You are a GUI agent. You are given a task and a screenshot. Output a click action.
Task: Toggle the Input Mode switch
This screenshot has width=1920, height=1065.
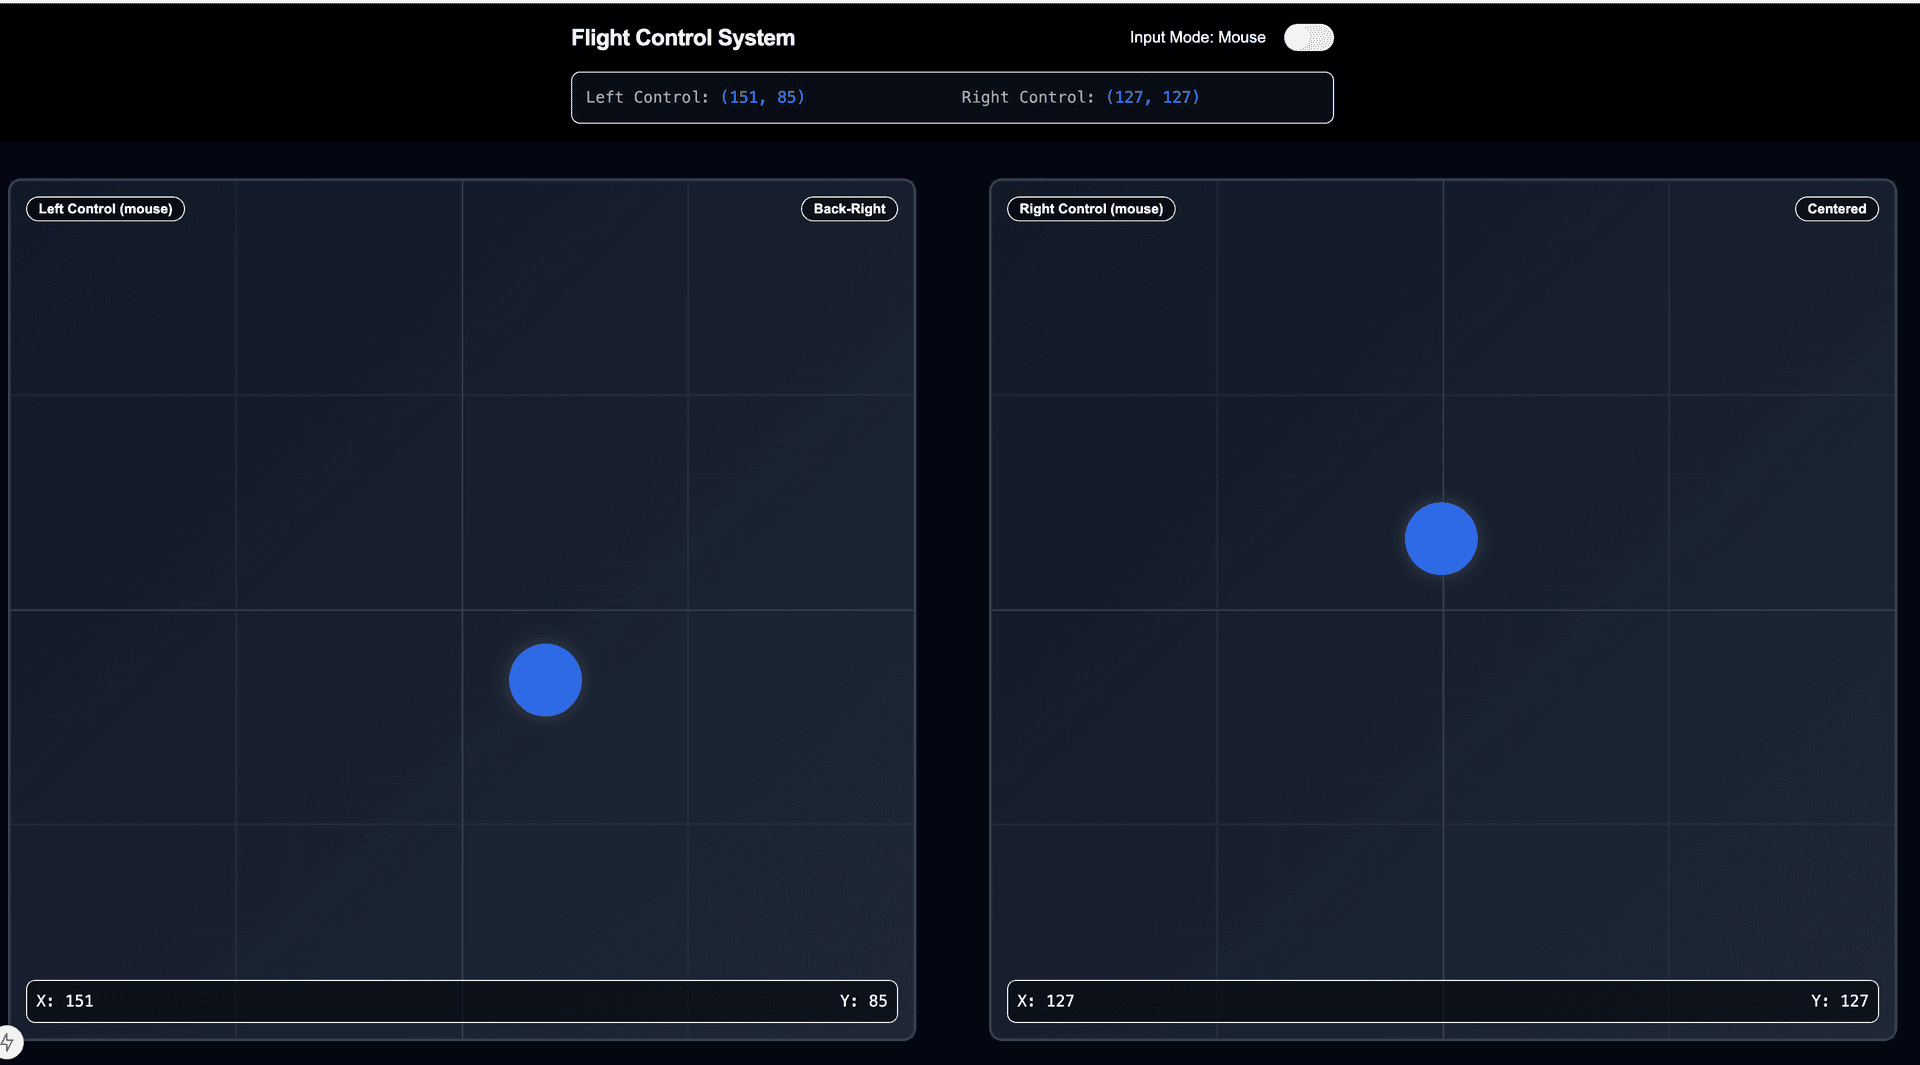coord(1308,37)
